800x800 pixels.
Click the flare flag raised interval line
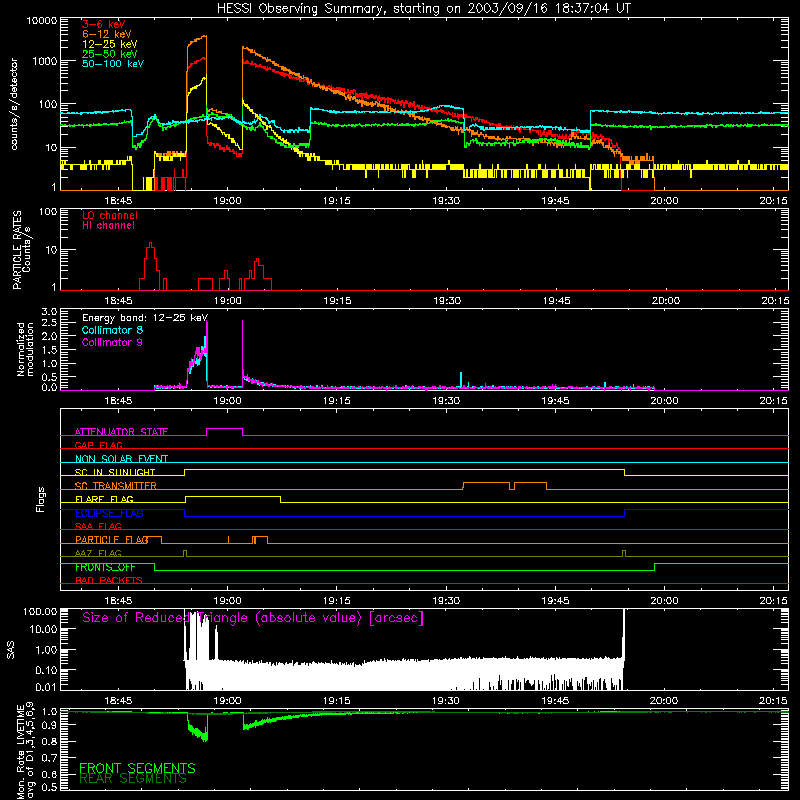tap(233, 496)
